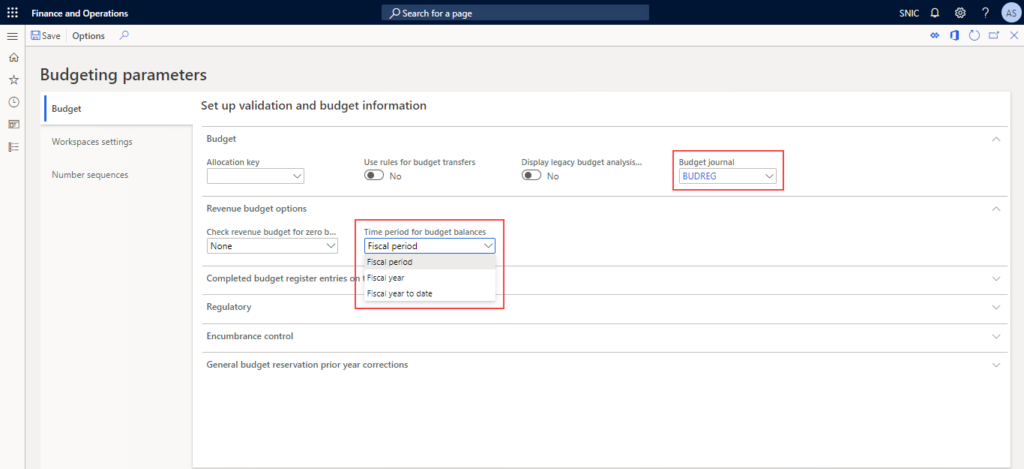Expand the hamburger navigation pane
Screen dimensions: 1024x469
tap(13, 36)
